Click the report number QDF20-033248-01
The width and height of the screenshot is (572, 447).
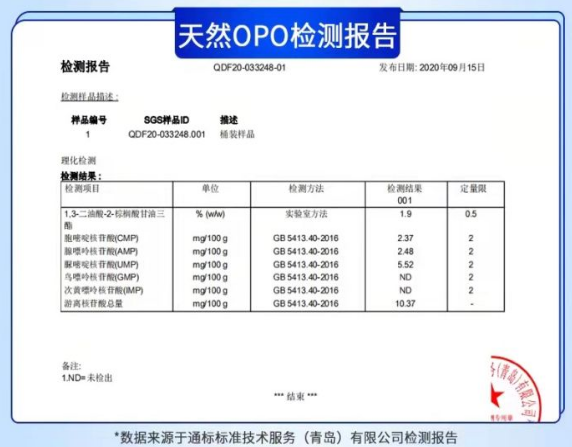click(x=250, y=68)
